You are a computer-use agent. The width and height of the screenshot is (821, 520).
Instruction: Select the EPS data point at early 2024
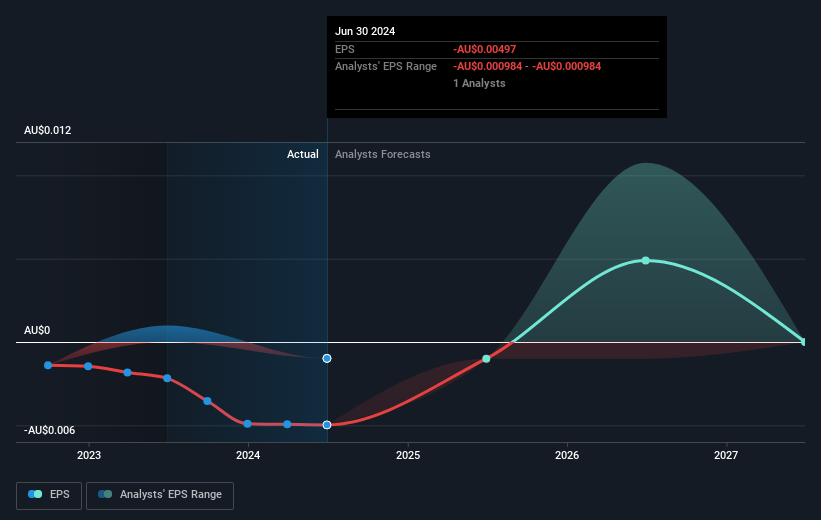click(x=248, y=424)
